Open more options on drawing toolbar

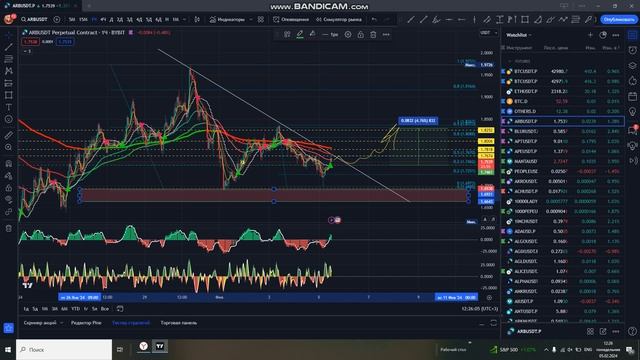point(386,35)
